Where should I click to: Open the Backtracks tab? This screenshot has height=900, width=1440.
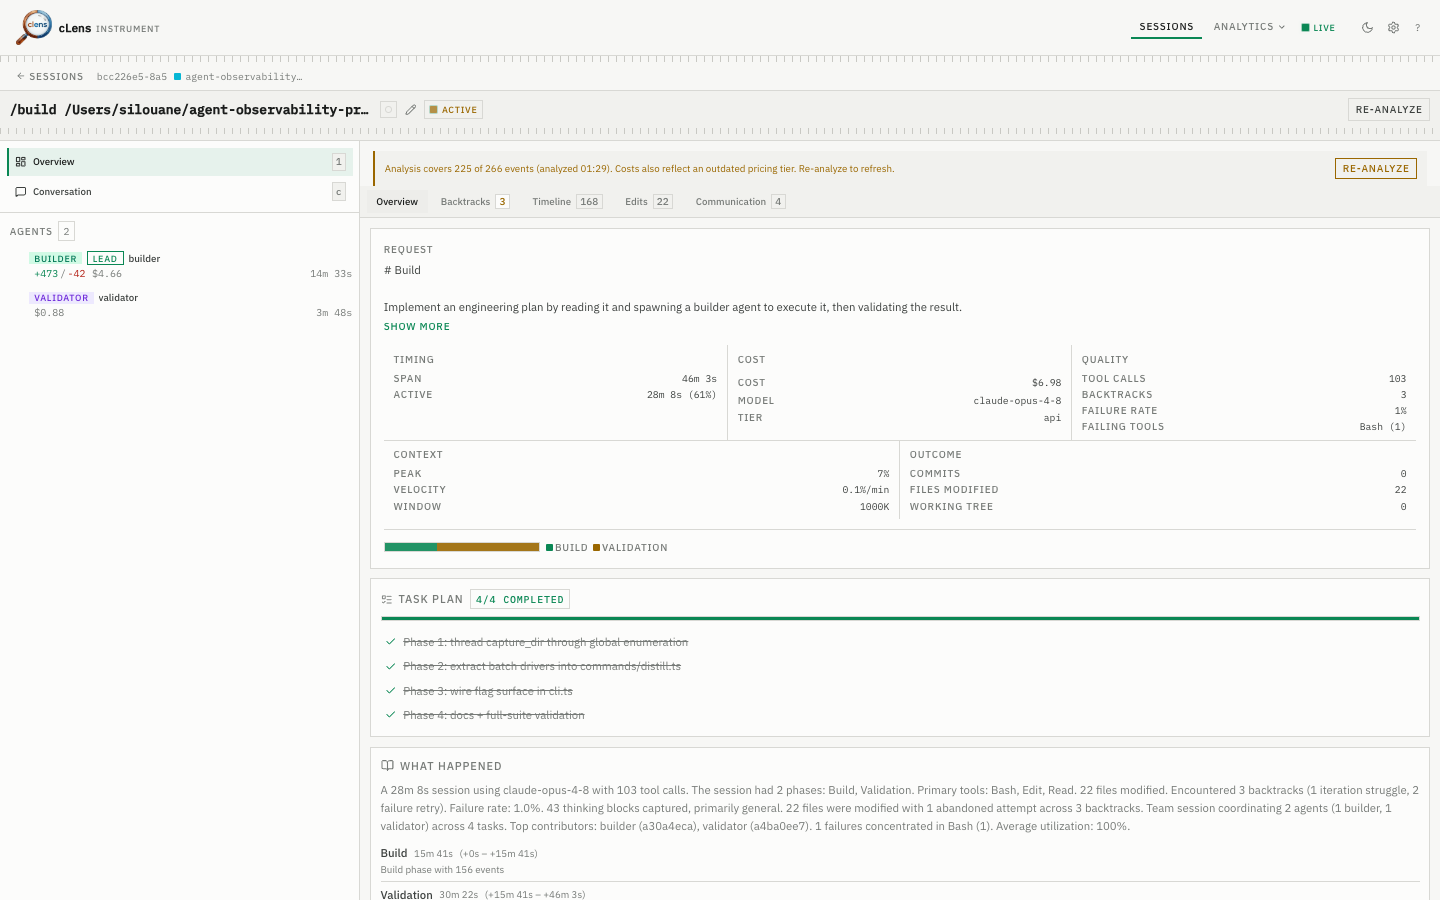pyautogui.click(x=475, y=202)
